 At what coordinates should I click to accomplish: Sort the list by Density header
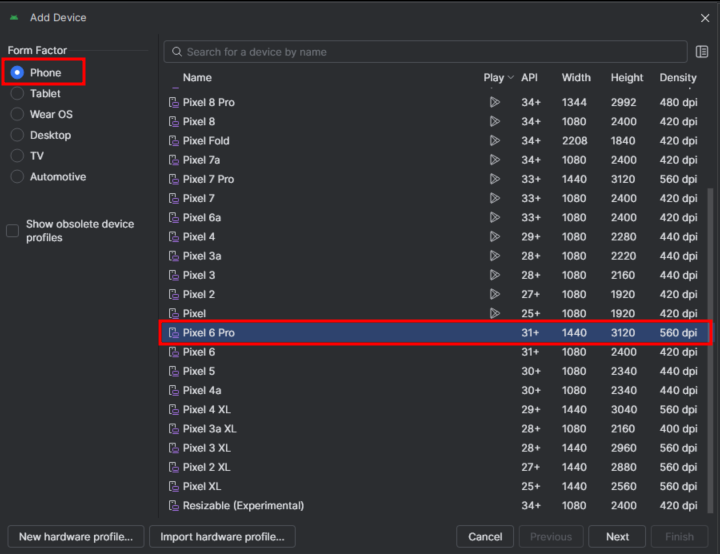(x=678, y=78)
